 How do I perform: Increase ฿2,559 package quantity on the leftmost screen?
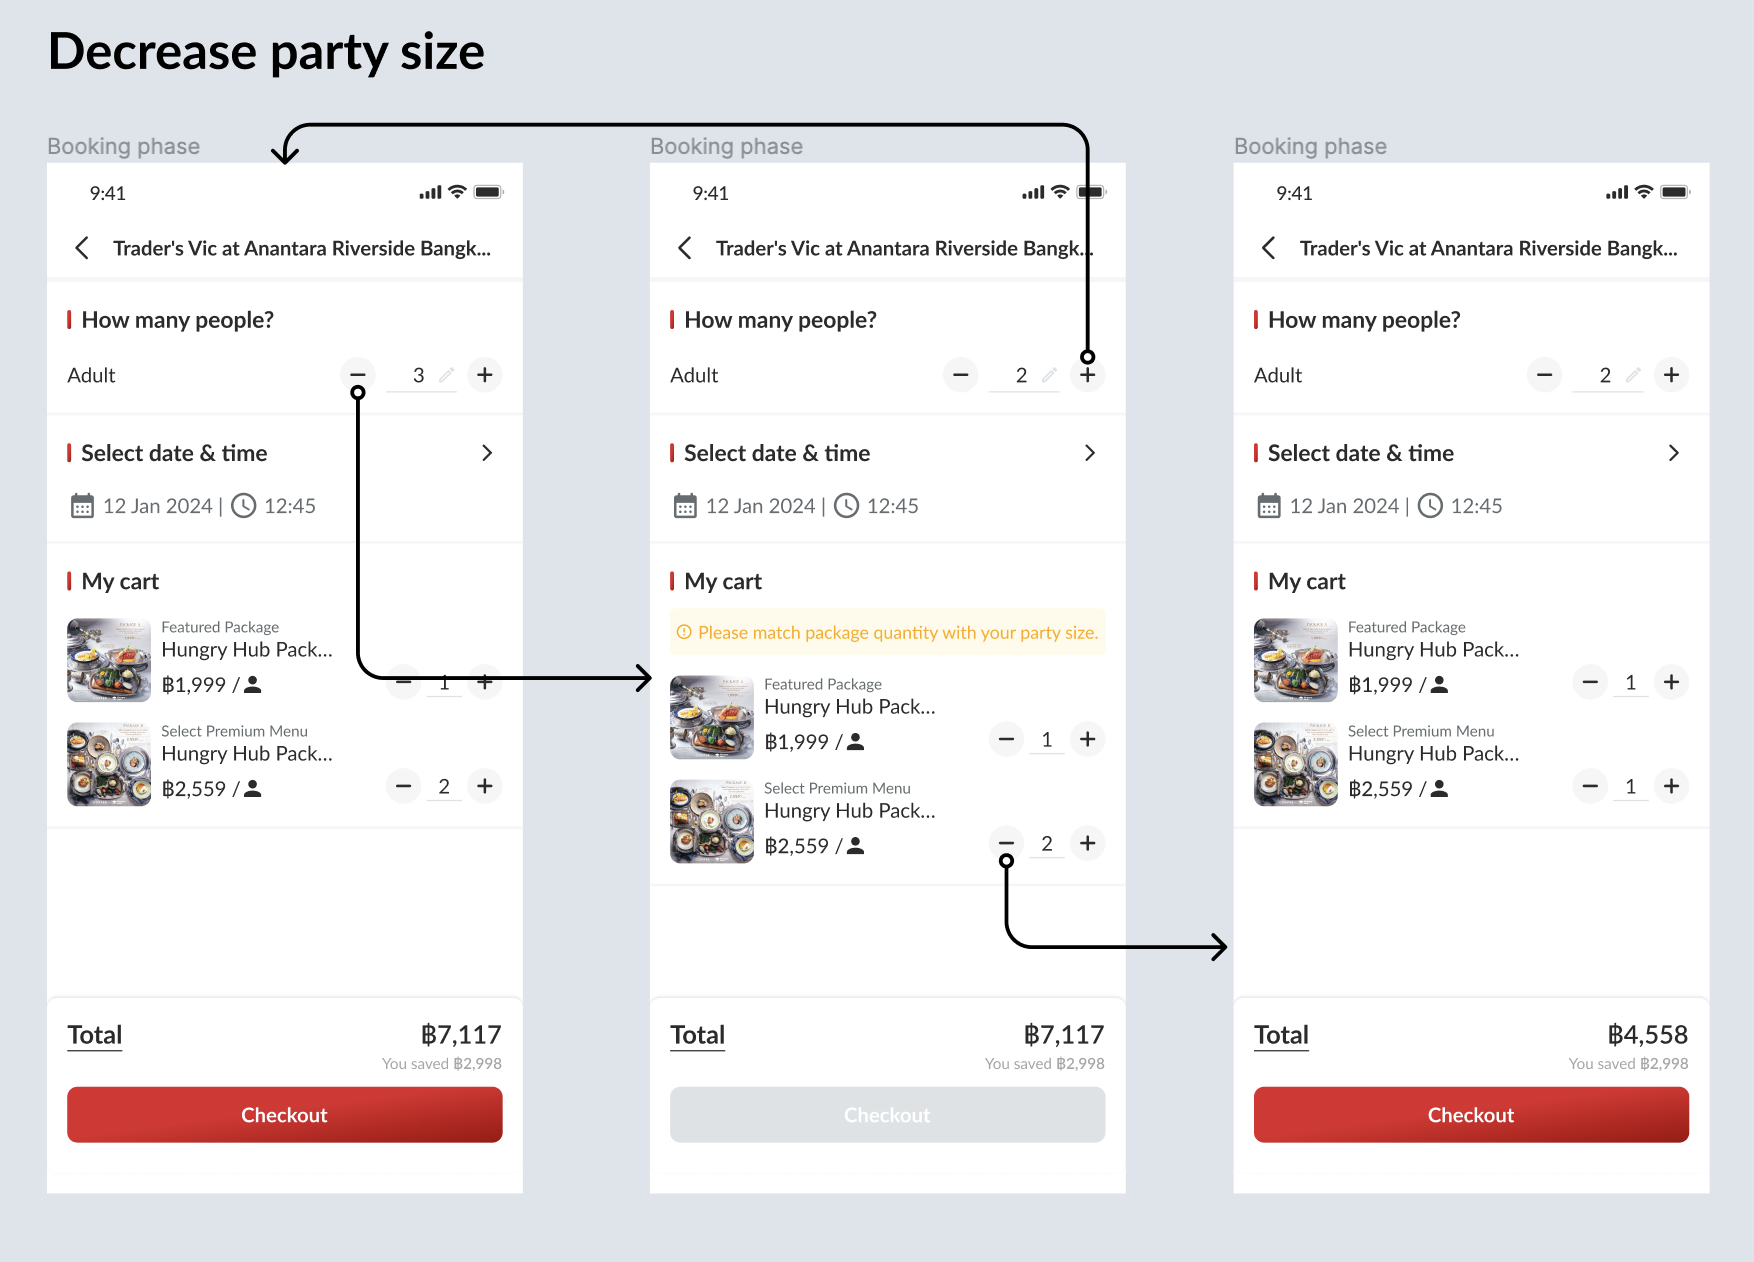[x=485, y=787]
